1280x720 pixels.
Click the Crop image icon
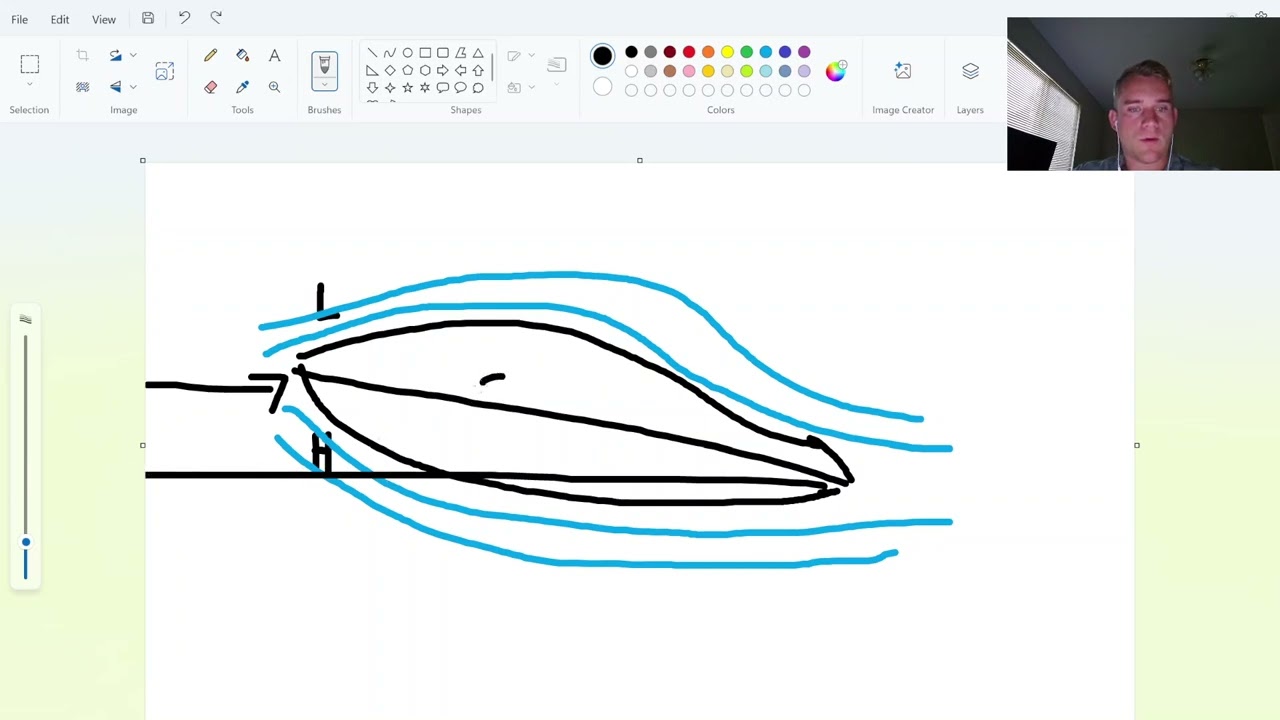(x=83, y=56)
